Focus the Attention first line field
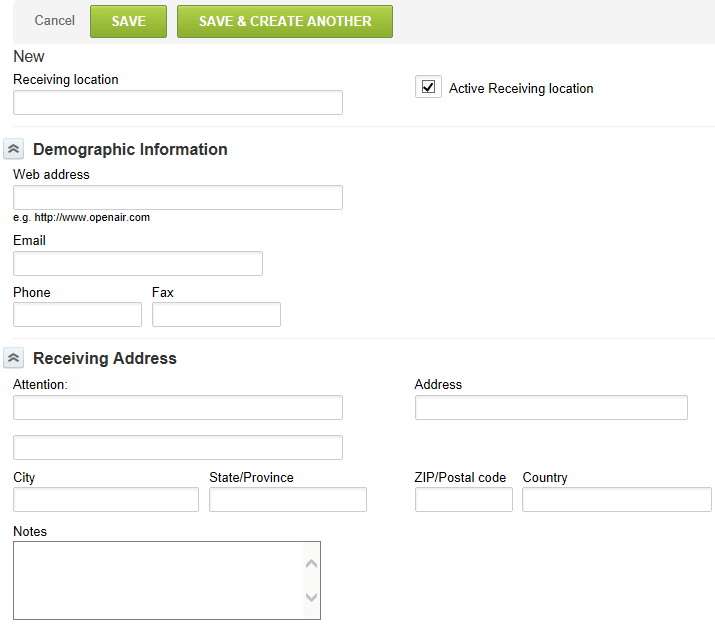This screenshot has width=715, height=624. point(178,407)
